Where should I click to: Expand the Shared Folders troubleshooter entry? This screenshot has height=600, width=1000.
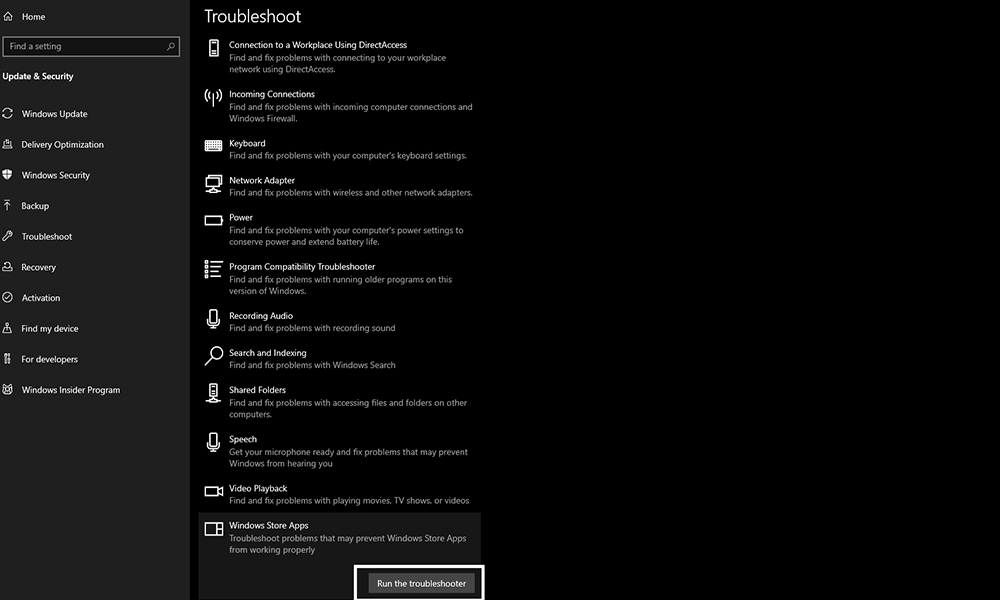point(339,402)
